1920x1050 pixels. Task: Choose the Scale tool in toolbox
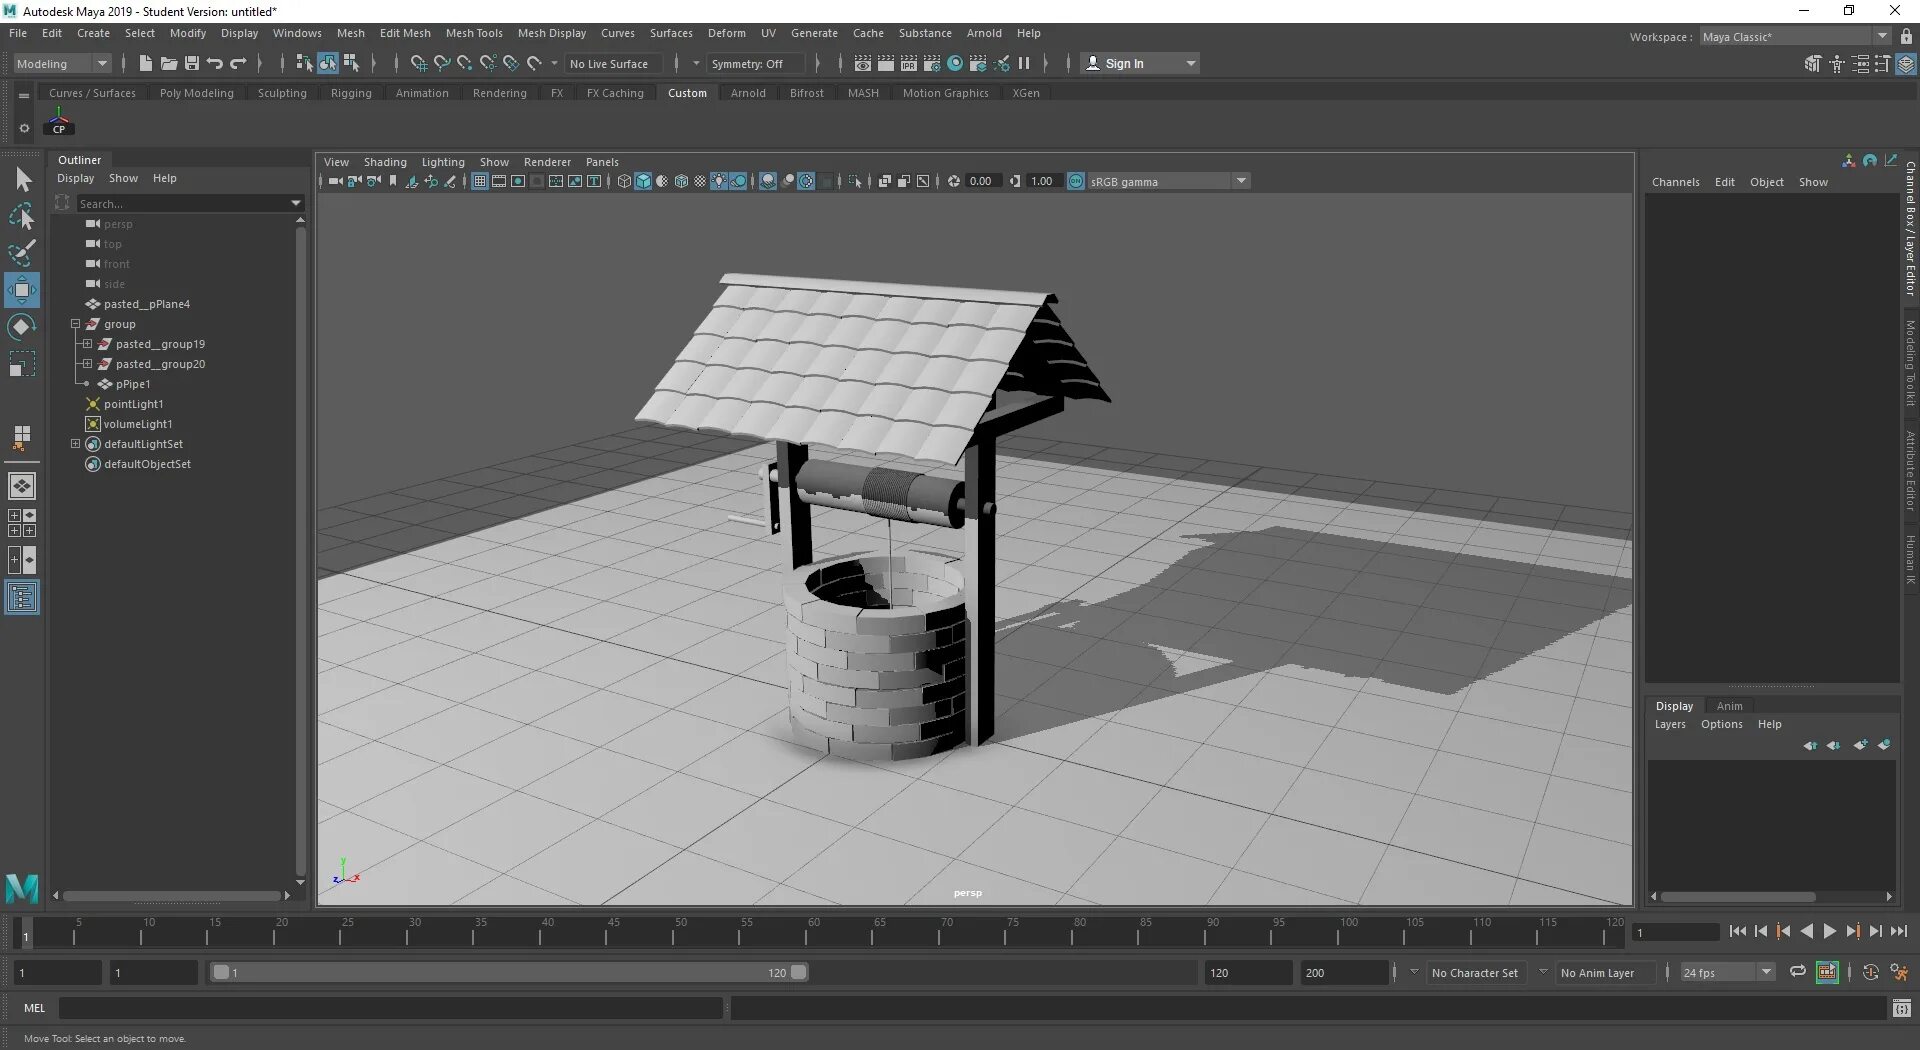coord(22,364)
